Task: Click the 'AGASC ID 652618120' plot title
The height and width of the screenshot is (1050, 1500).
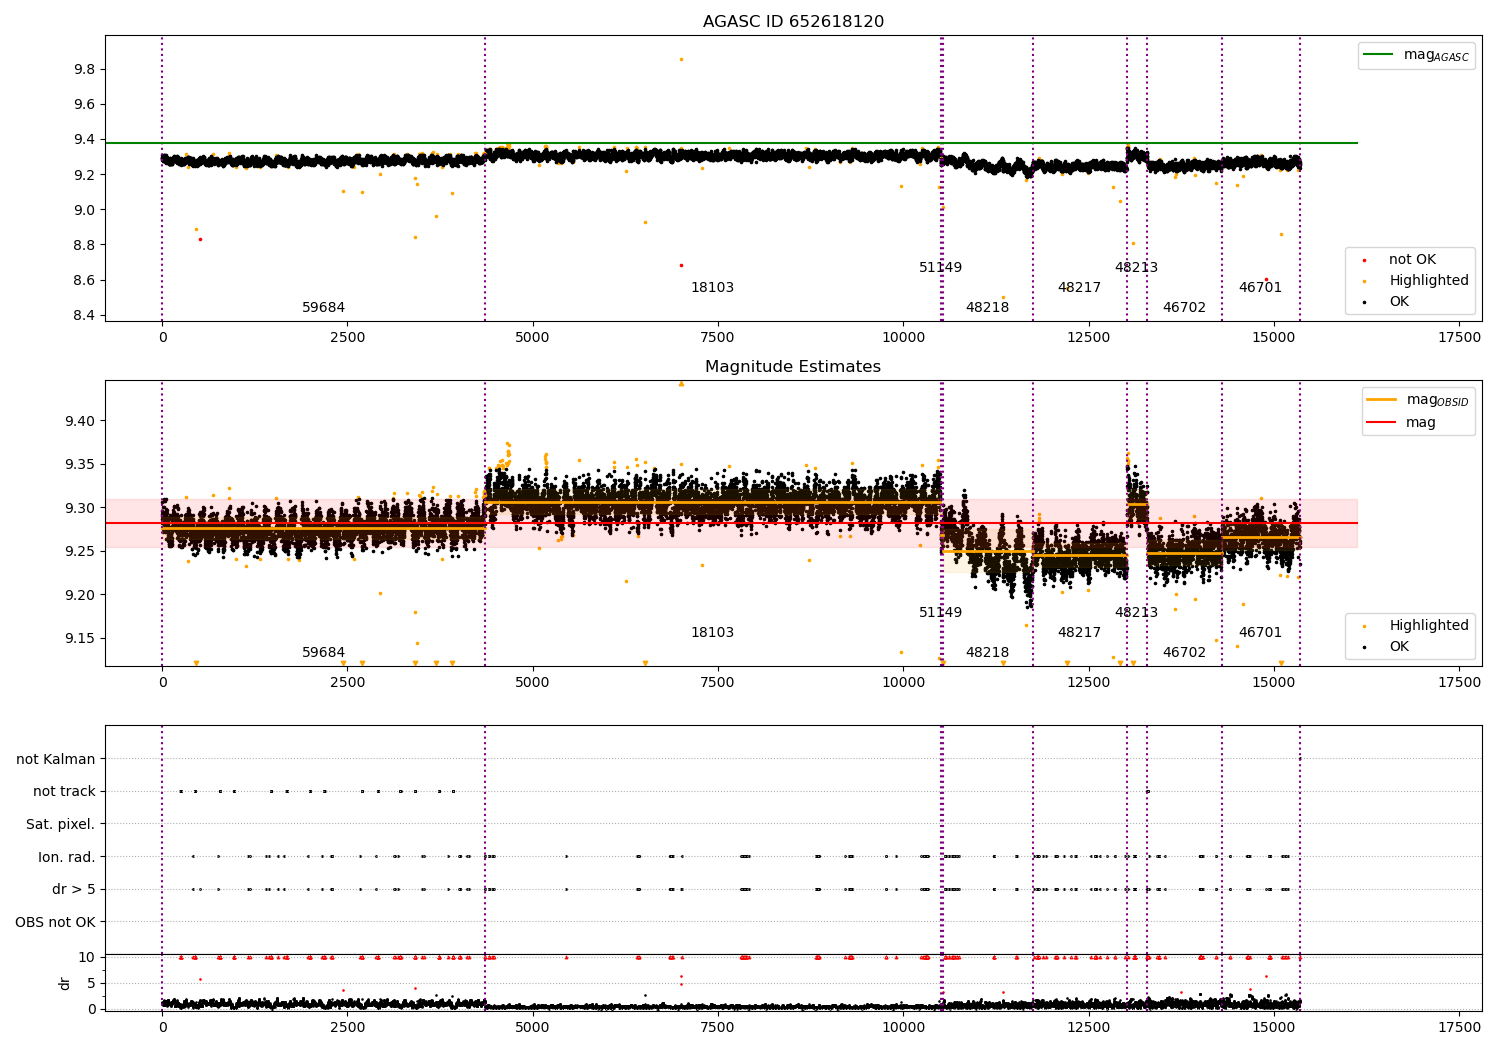Action: tap(793, 22)
